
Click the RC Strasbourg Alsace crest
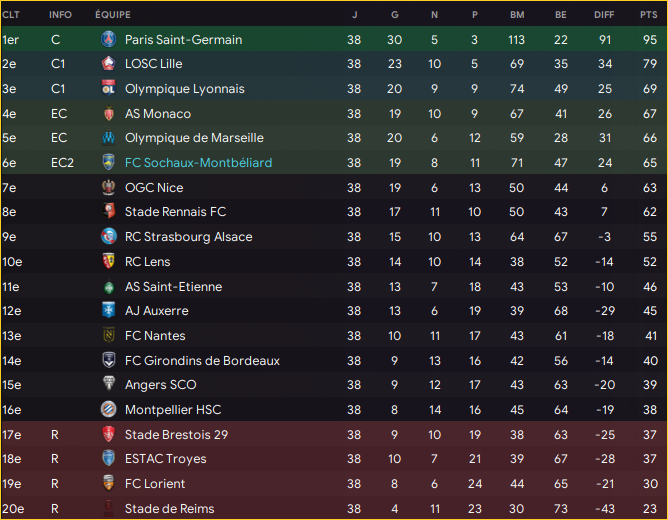pyautogui.click(x=109, y=236)
